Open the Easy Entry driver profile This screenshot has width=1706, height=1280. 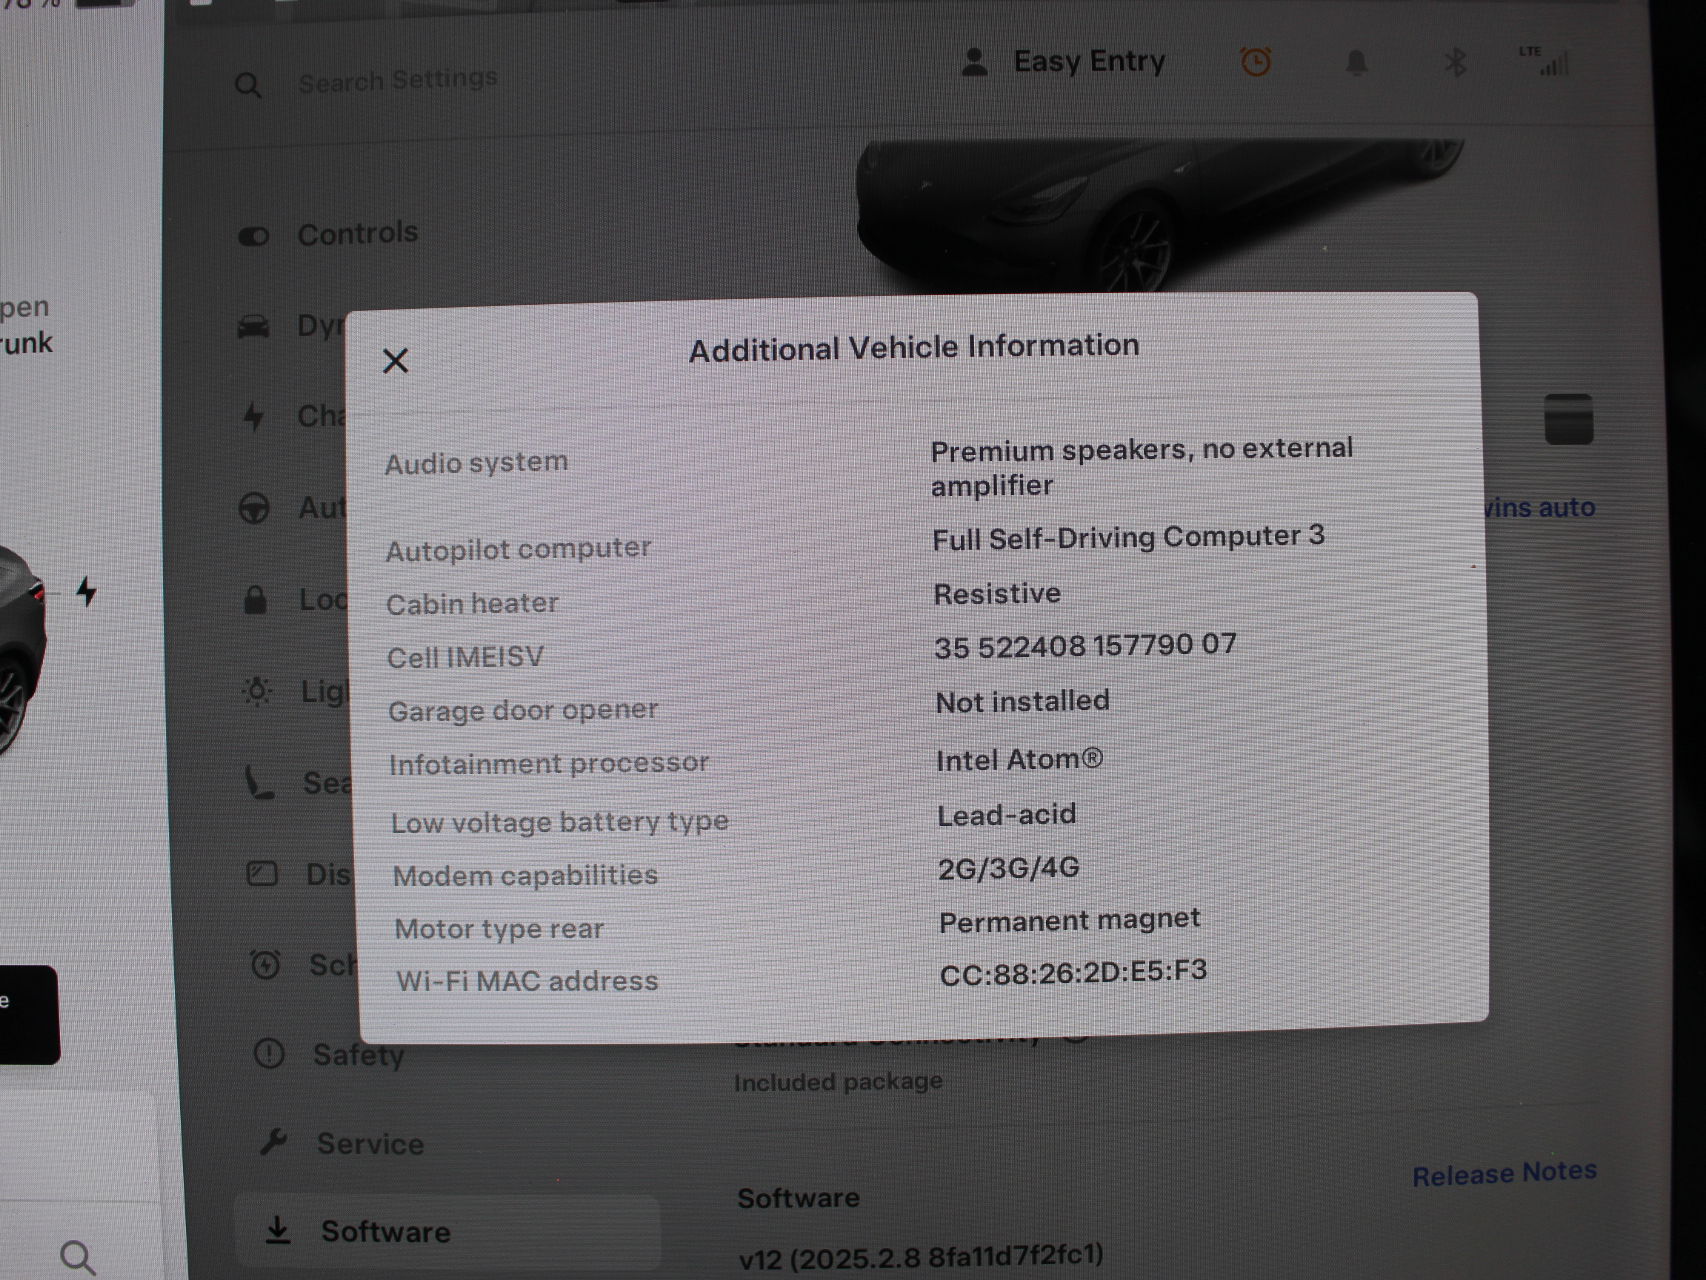(1089, 62)
